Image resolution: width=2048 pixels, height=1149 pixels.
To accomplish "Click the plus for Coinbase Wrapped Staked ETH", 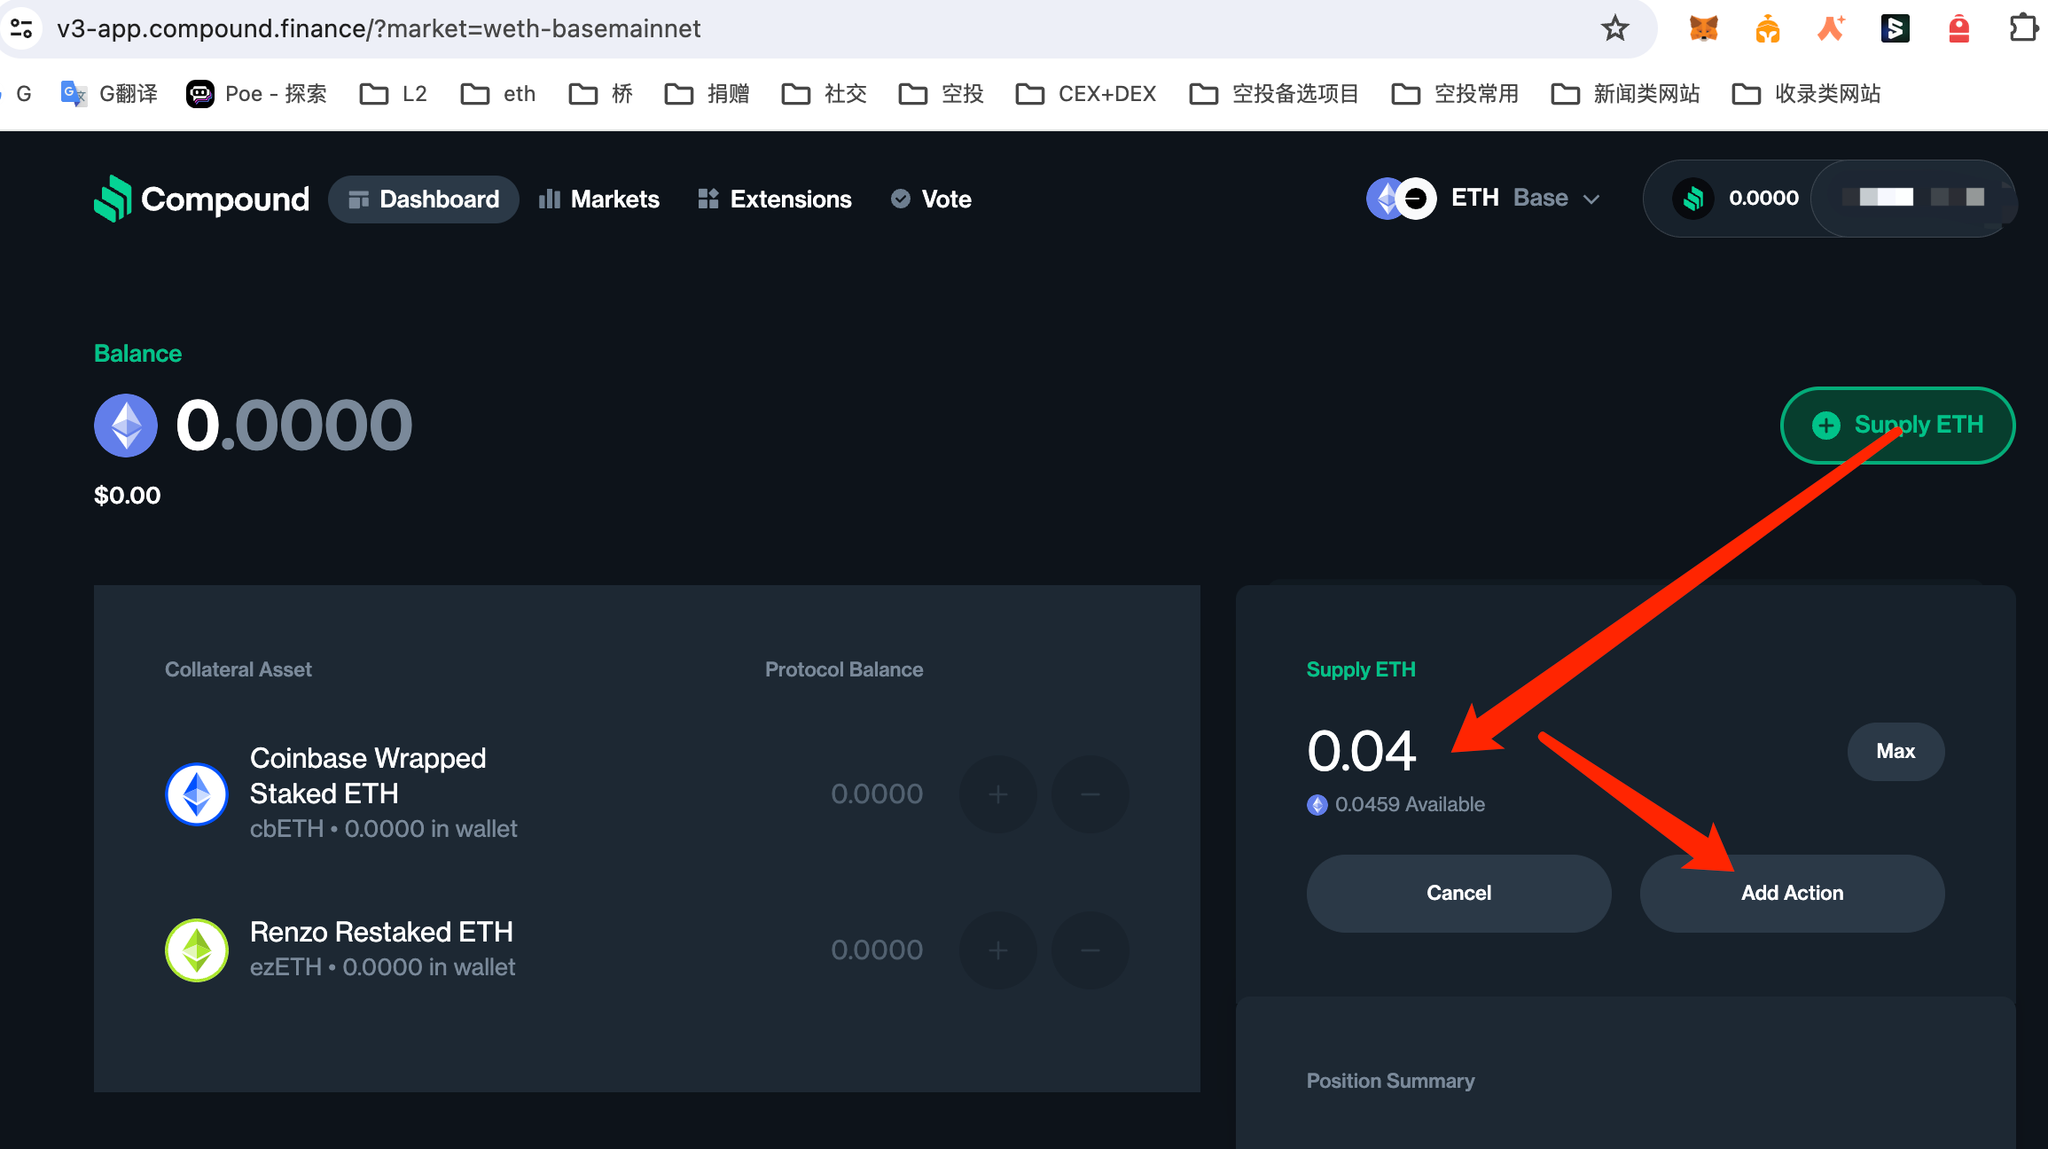I will [x=997, y=794].
